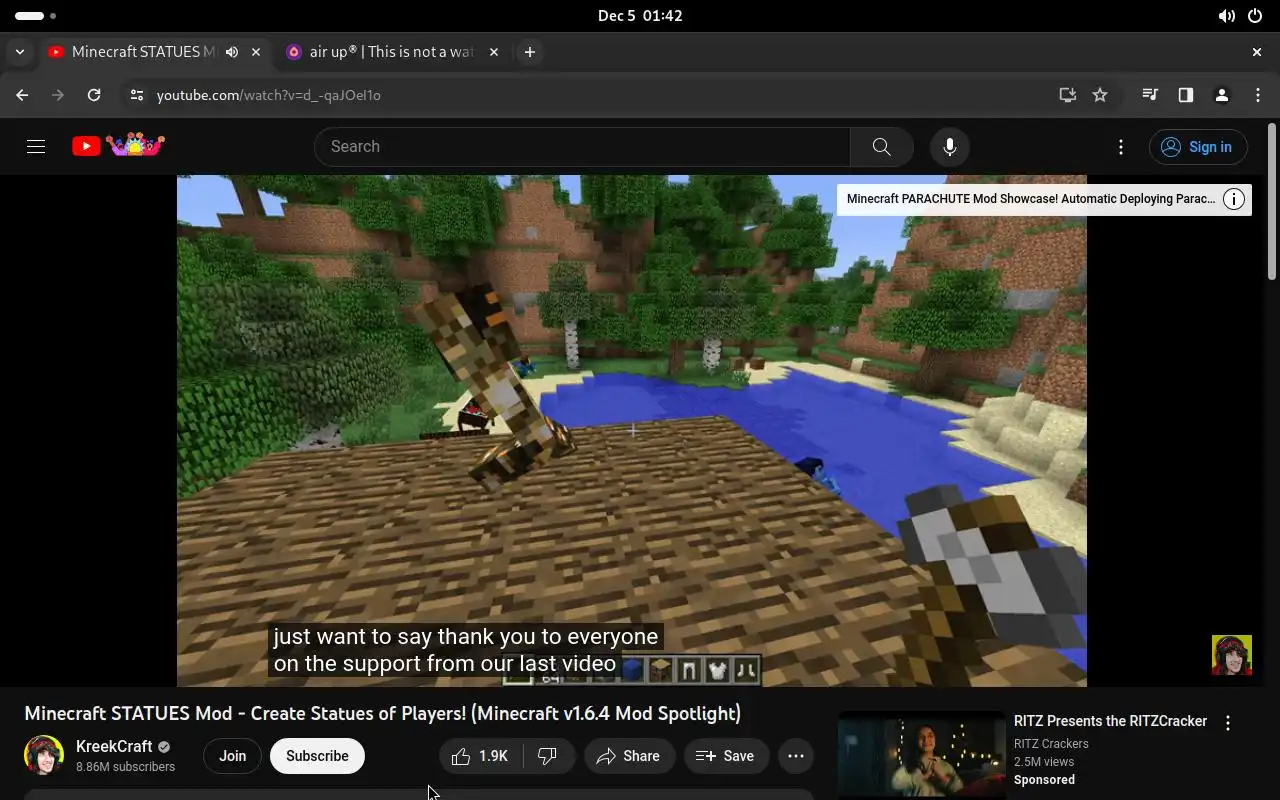
Task: Open RITZ Presents the RITZCracker ad thumbnail
Action: click(x=922, y=755)
